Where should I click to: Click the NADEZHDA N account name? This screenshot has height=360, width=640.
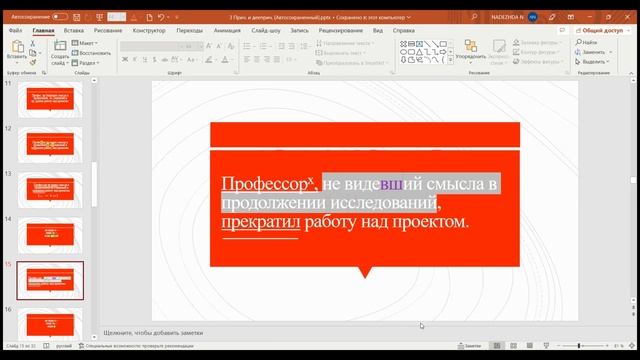(507, 17)
